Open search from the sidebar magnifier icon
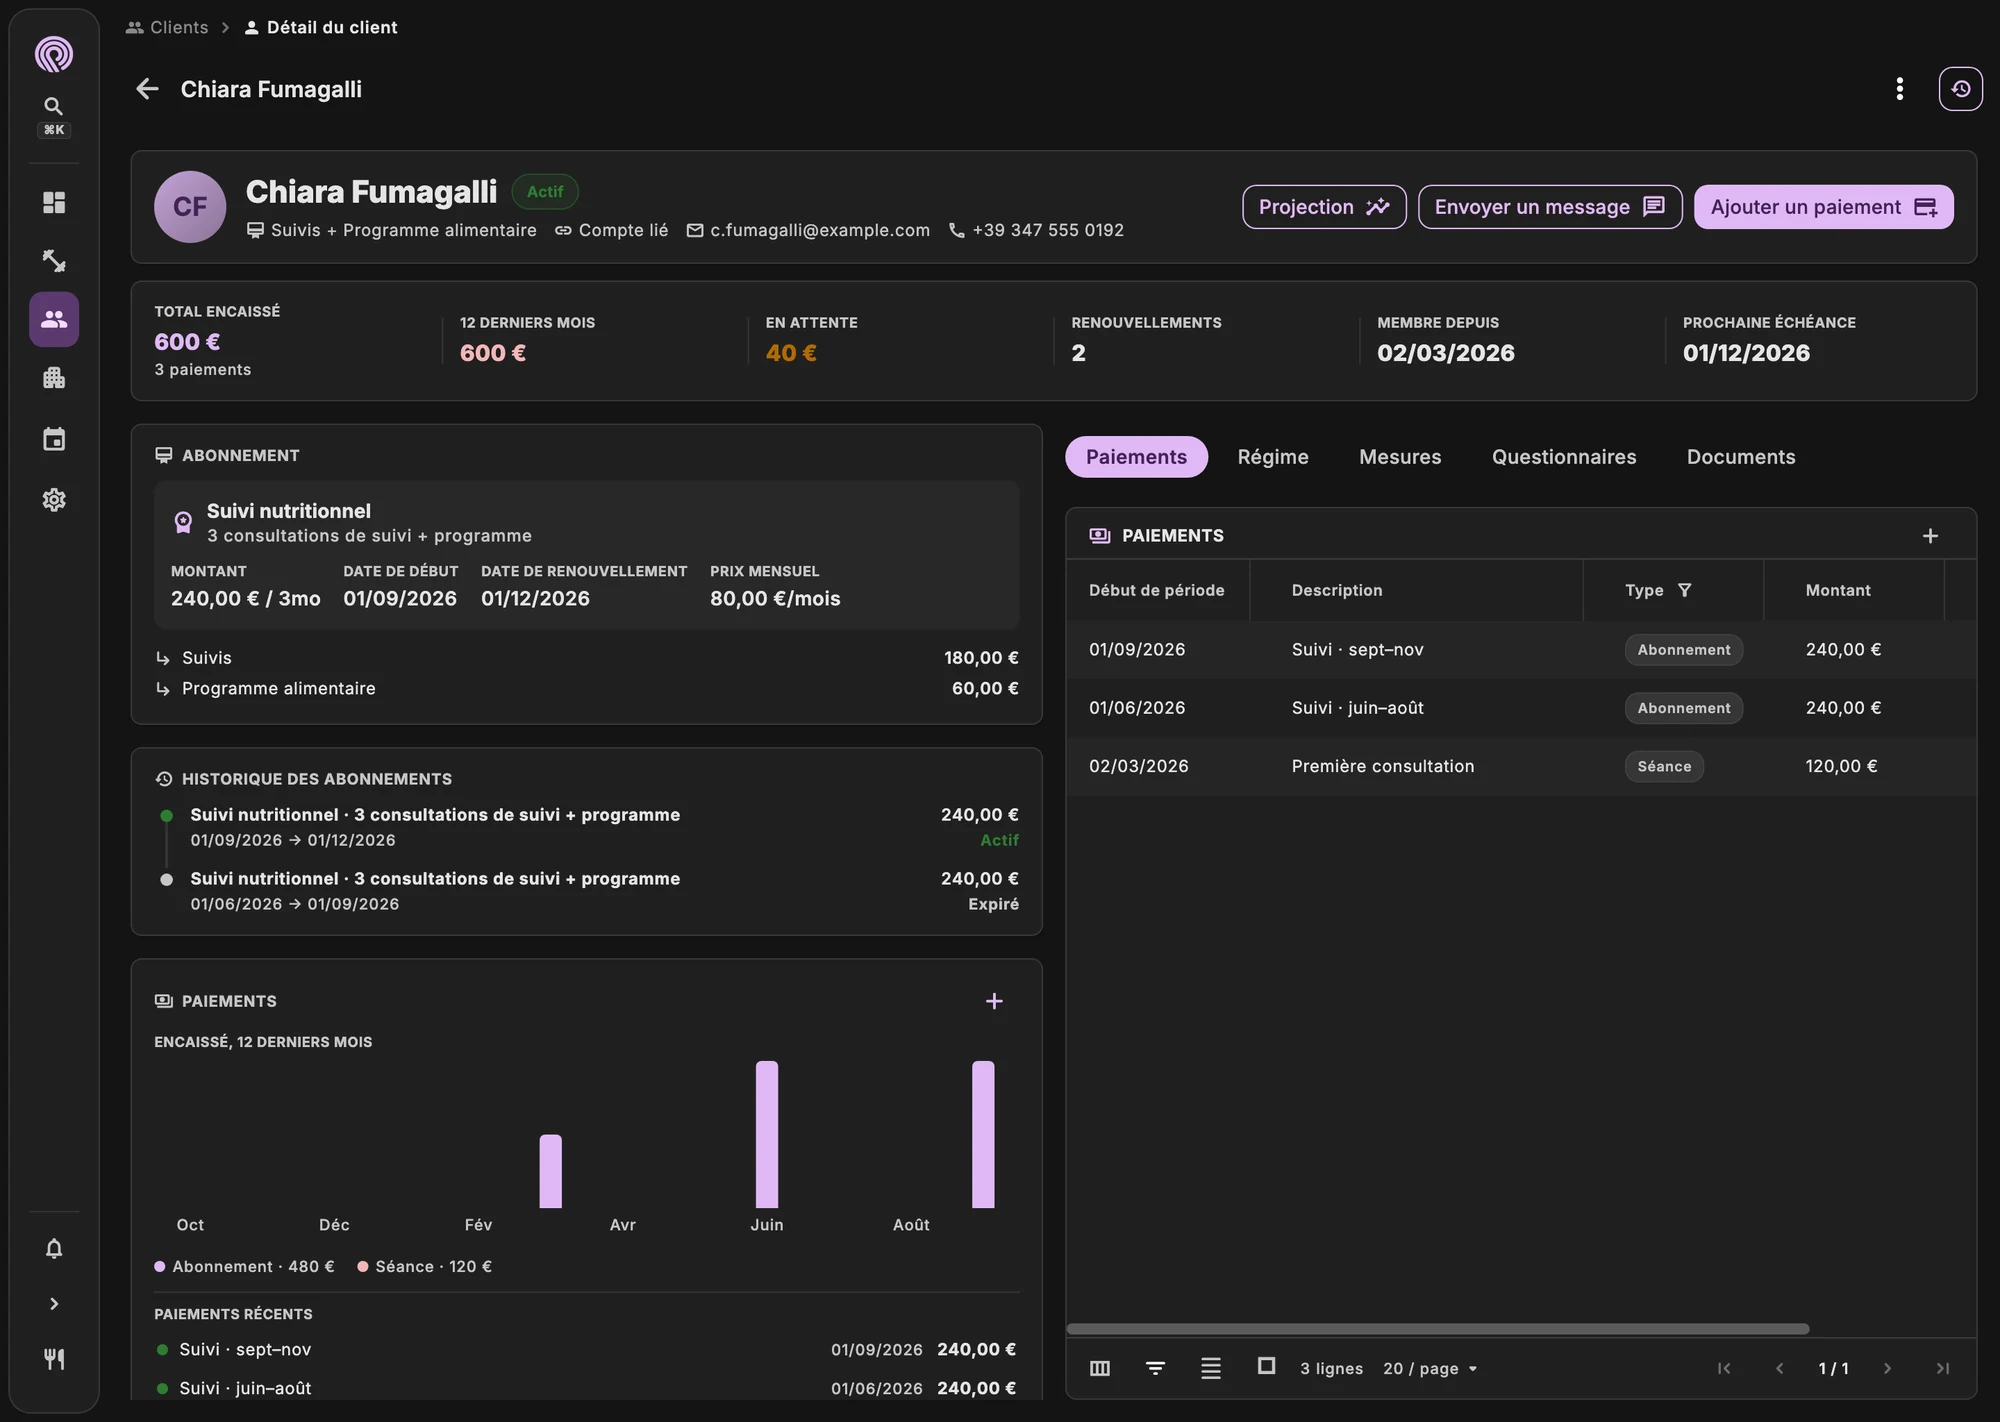Screen dimensions: 2000x1422 point(54,106)
